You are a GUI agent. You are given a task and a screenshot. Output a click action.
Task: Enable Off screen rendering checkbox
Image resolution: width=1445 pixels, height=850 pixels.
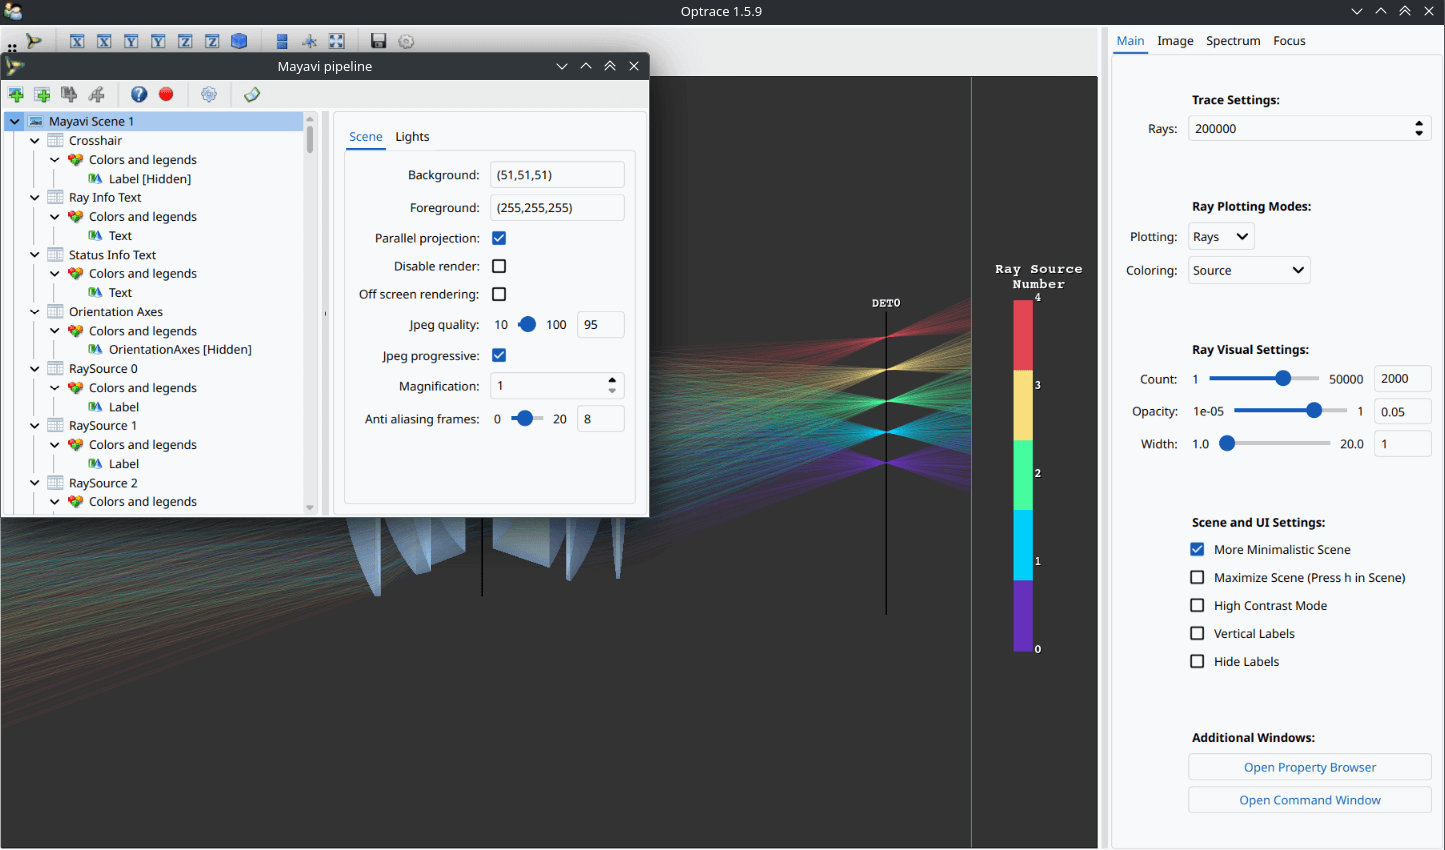pyautogui.click(x=499, y=294)
